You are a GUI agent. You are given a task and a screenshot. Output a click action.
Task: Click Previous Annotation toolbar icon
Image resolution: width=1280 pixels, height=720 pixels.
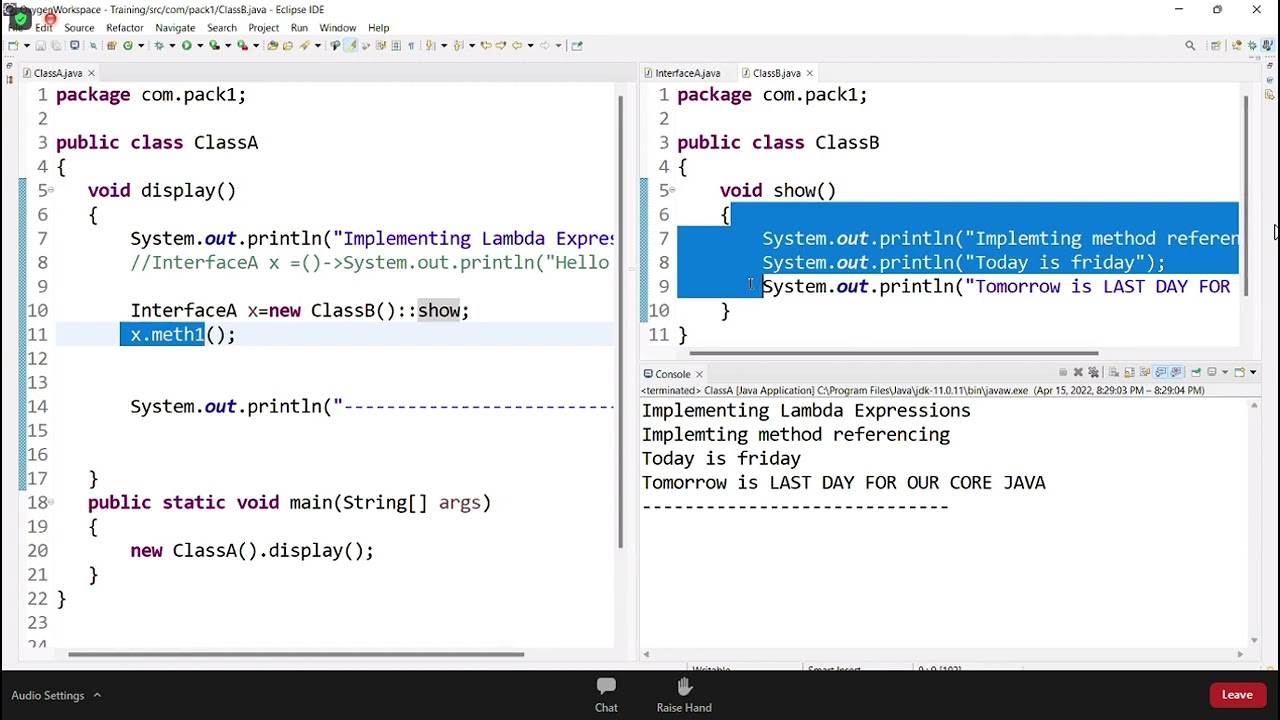click(458, 45)
